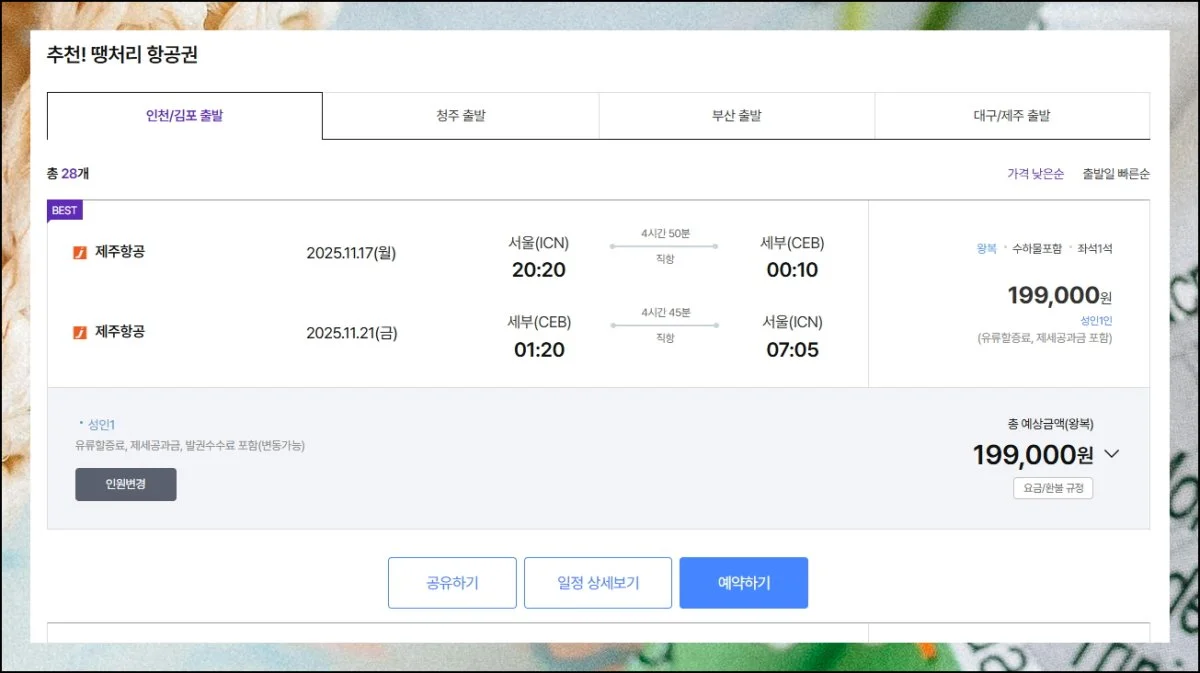Select the 인천/김포 출발 tab
Screen dimensions: 1200x673
(x=185, y=116)
